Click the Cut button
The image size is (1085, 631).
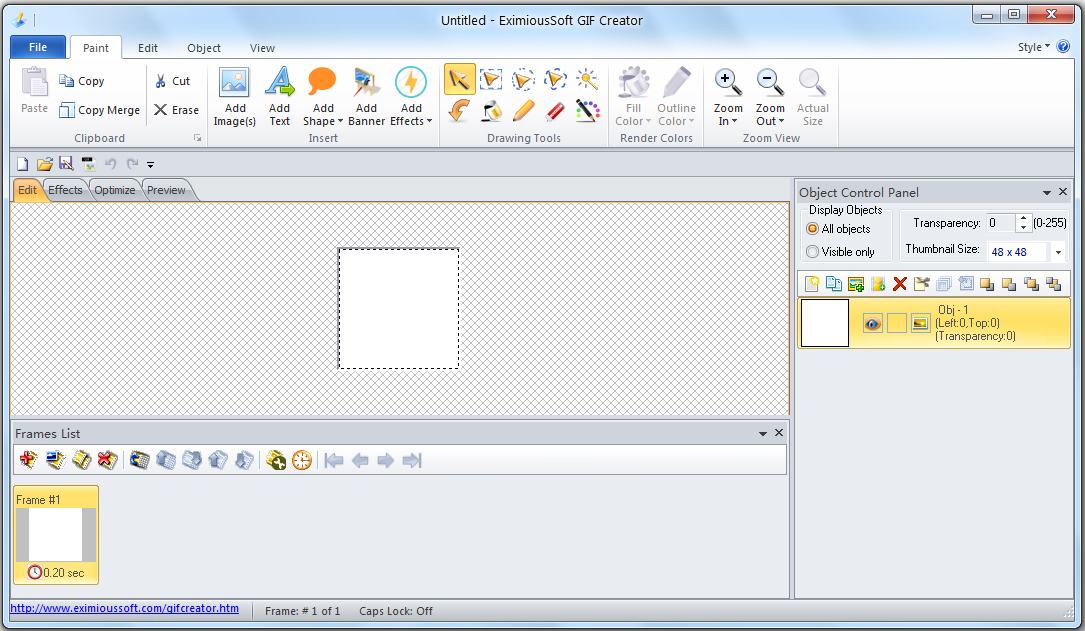click(x=172, y=81)
